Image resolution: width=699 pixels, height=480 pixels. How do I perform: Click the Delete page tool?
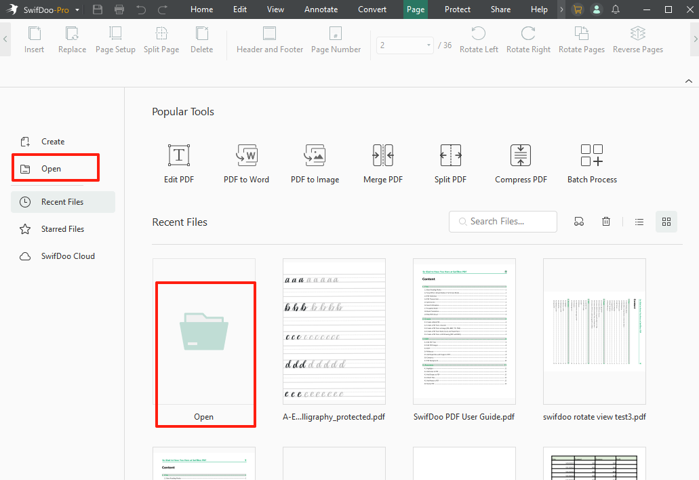point(201,40)
